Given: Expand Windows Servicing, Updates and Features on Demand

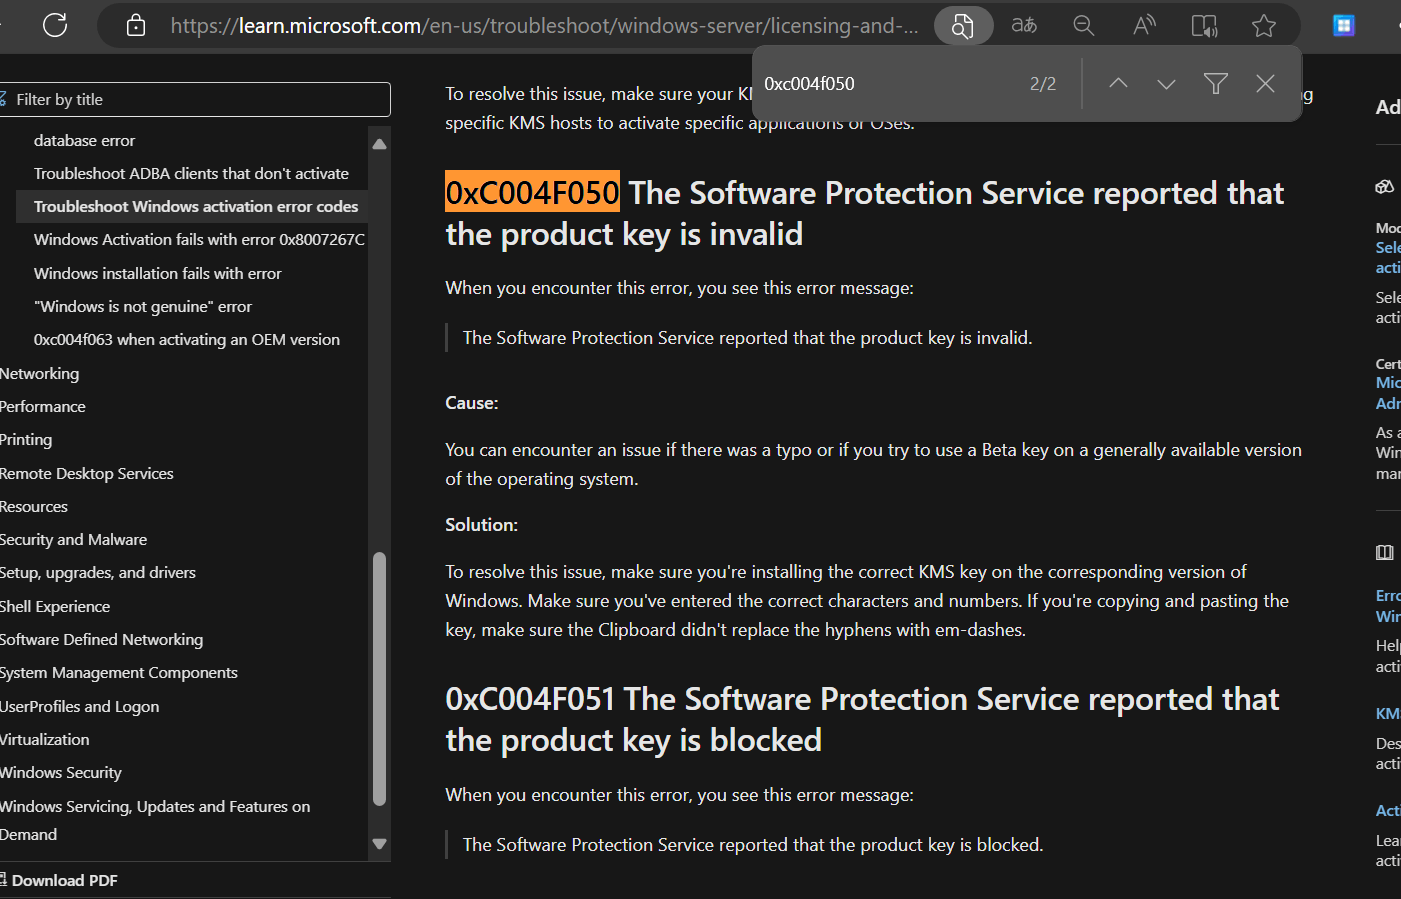Looking at the screenshot, I should click(155, 820).
